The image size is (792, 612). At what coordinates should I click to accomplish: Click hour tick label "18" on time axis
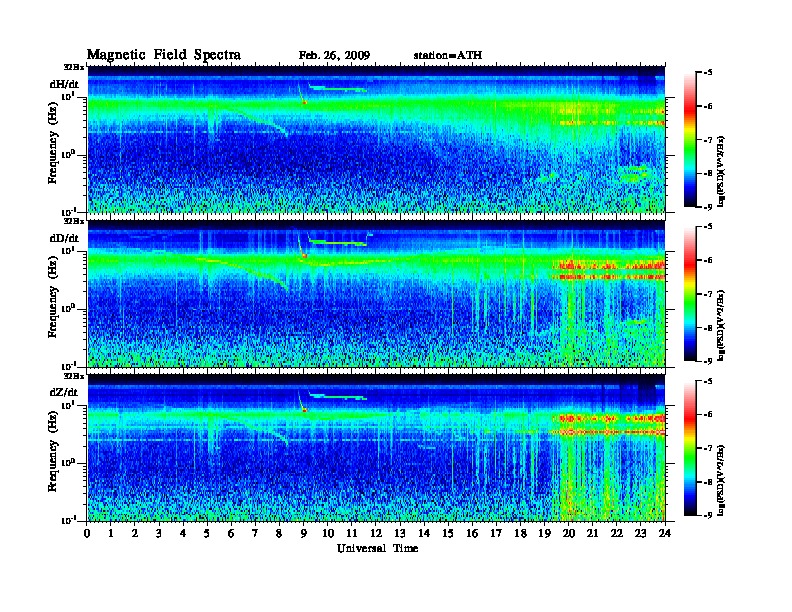point(521,533)
